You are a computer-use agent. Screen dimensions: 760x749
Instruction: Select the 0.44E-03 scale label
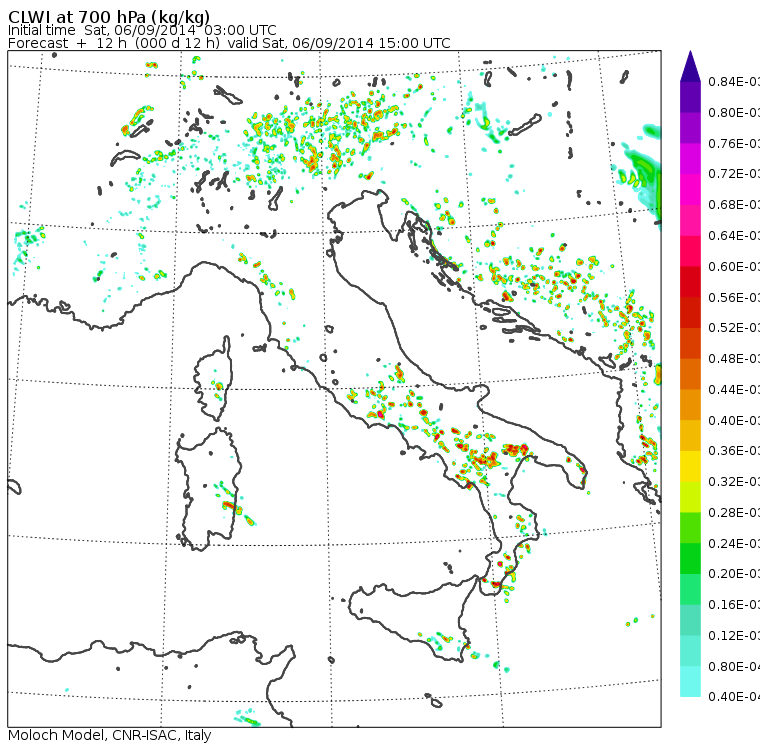pos(734,390)
